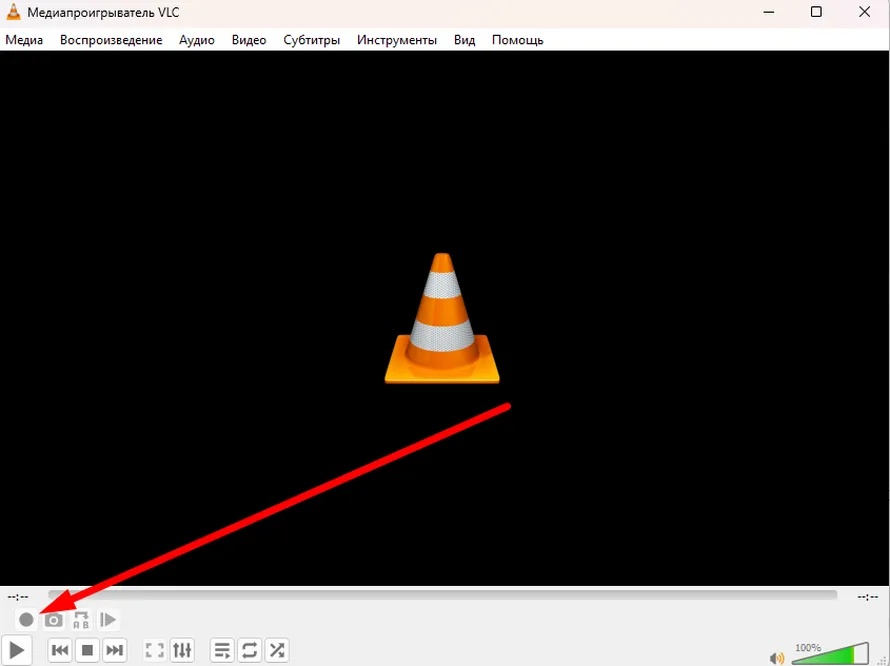Screen dimensions: 890x666
Task: Show the playlist view
Action: tap(222, 650)
